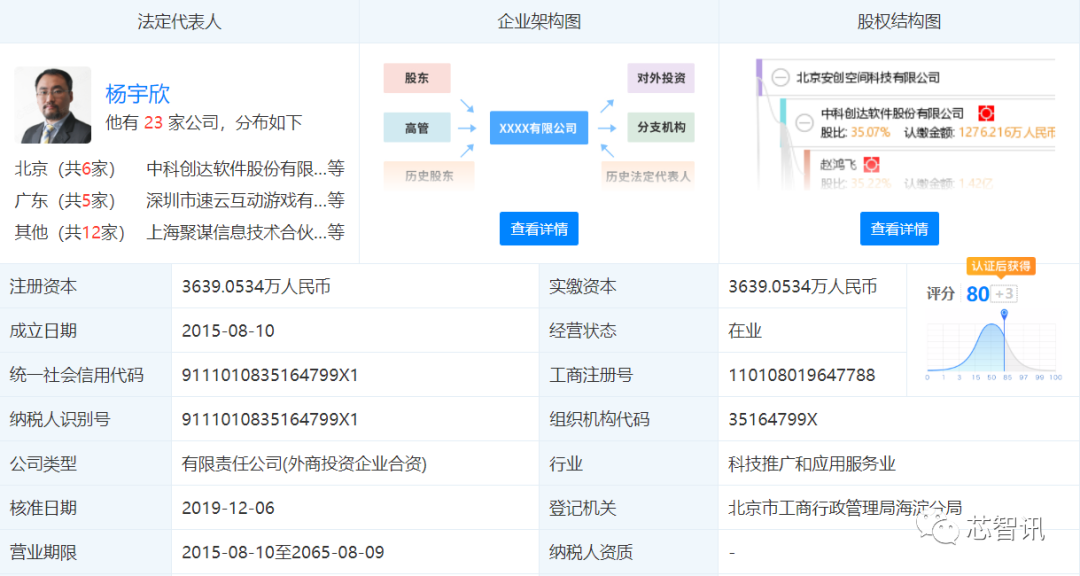The image size is (1080, 576).
Task: Click credit code beside 统一社会信用代码
Action: pyautogui.click(x=270, y=375)
